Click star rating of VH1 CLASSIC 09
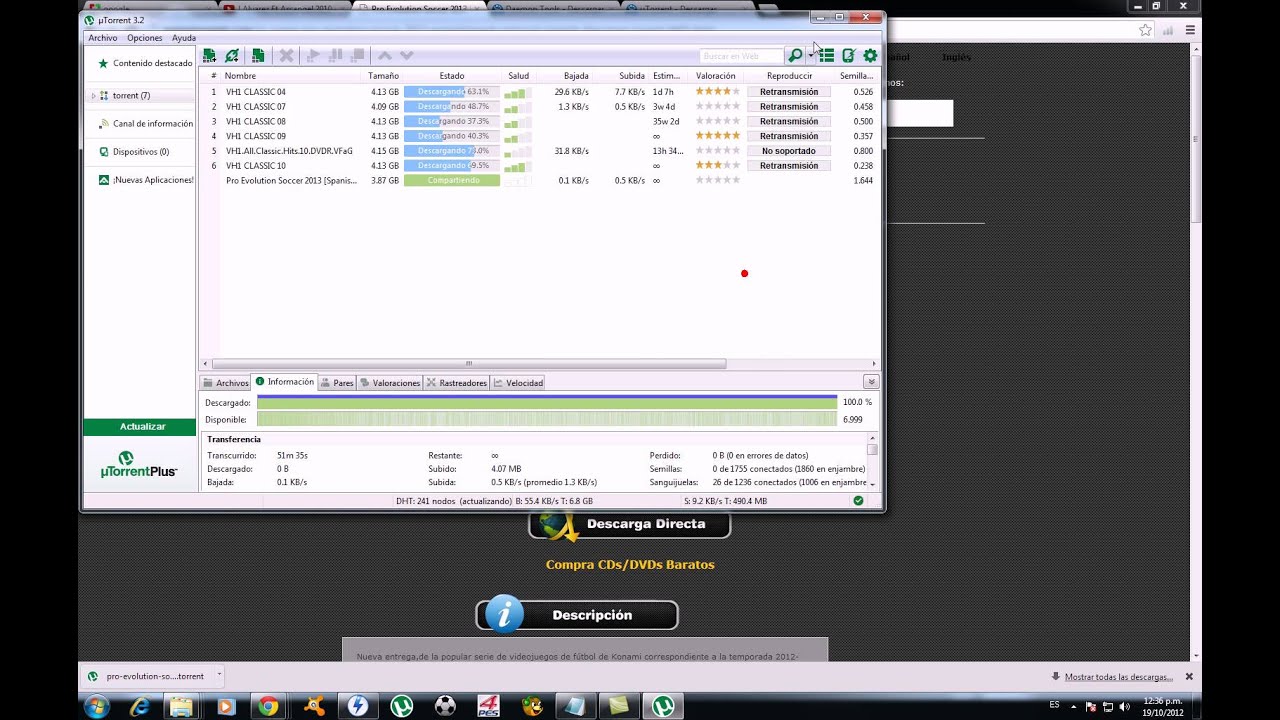The width and height of the screenshot is (1280, 720). click(718, 136)
